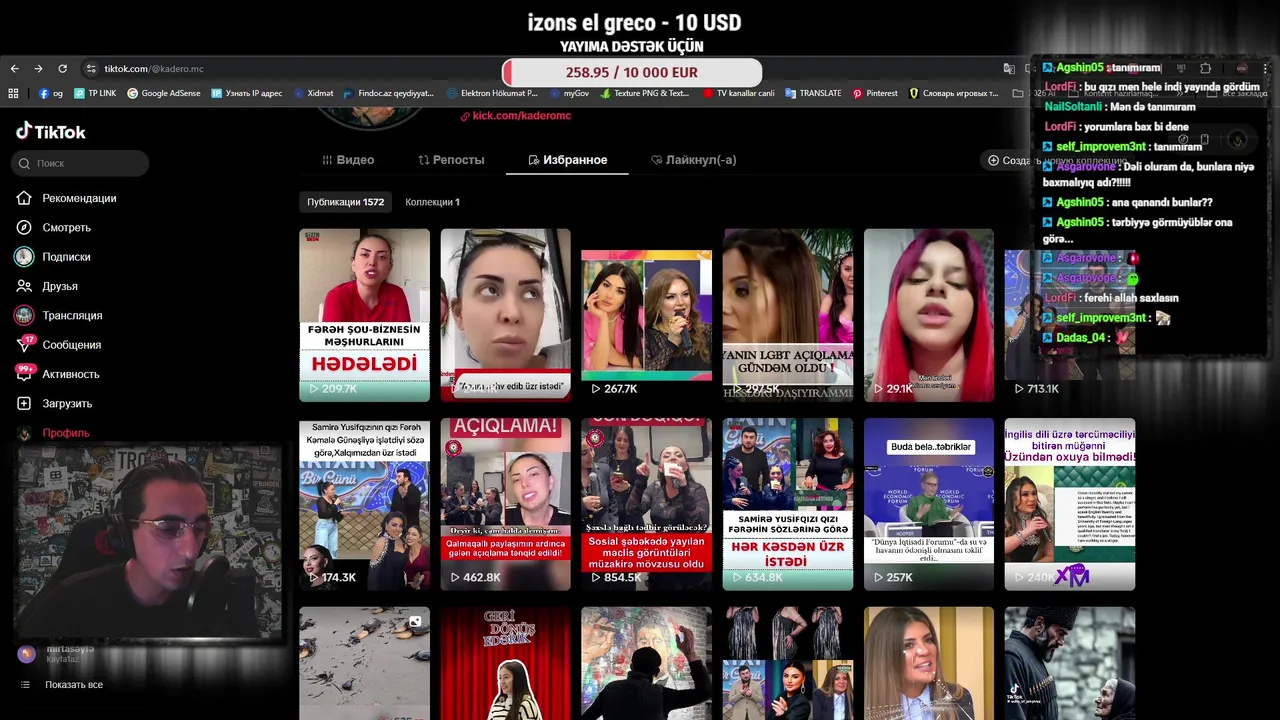
Task: Open TRANSLATE bookmark
Action: (x=813, y=93)
